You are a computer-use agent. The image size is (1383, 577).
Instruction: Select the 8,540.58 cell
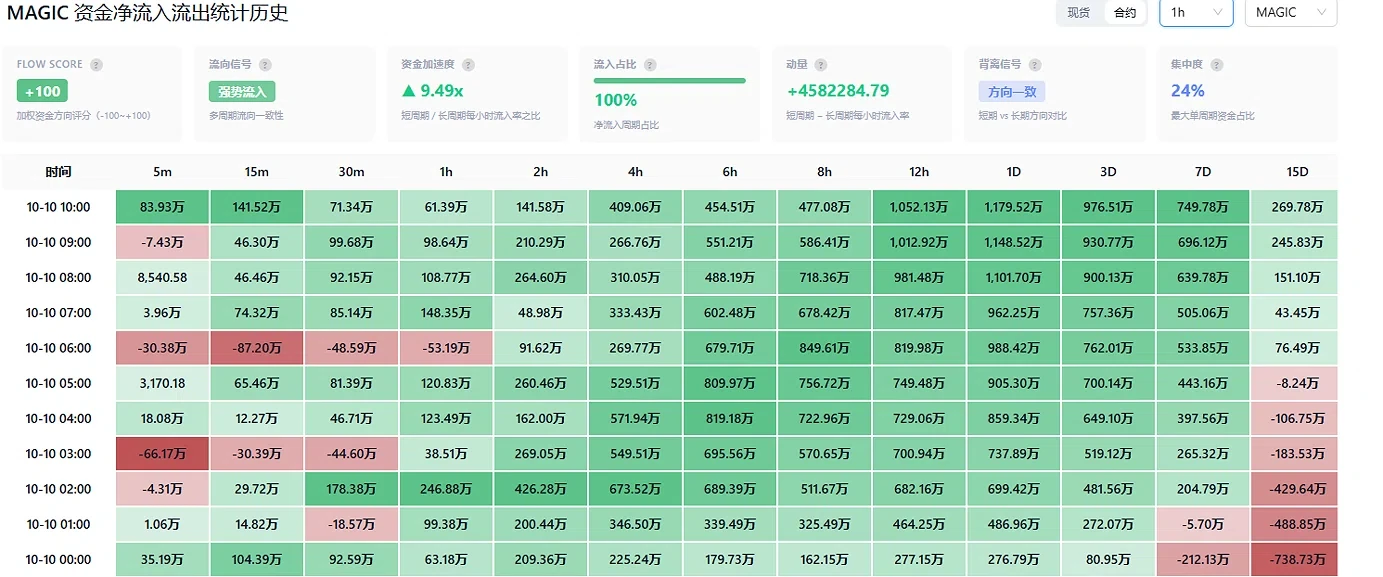coord(162,277)
